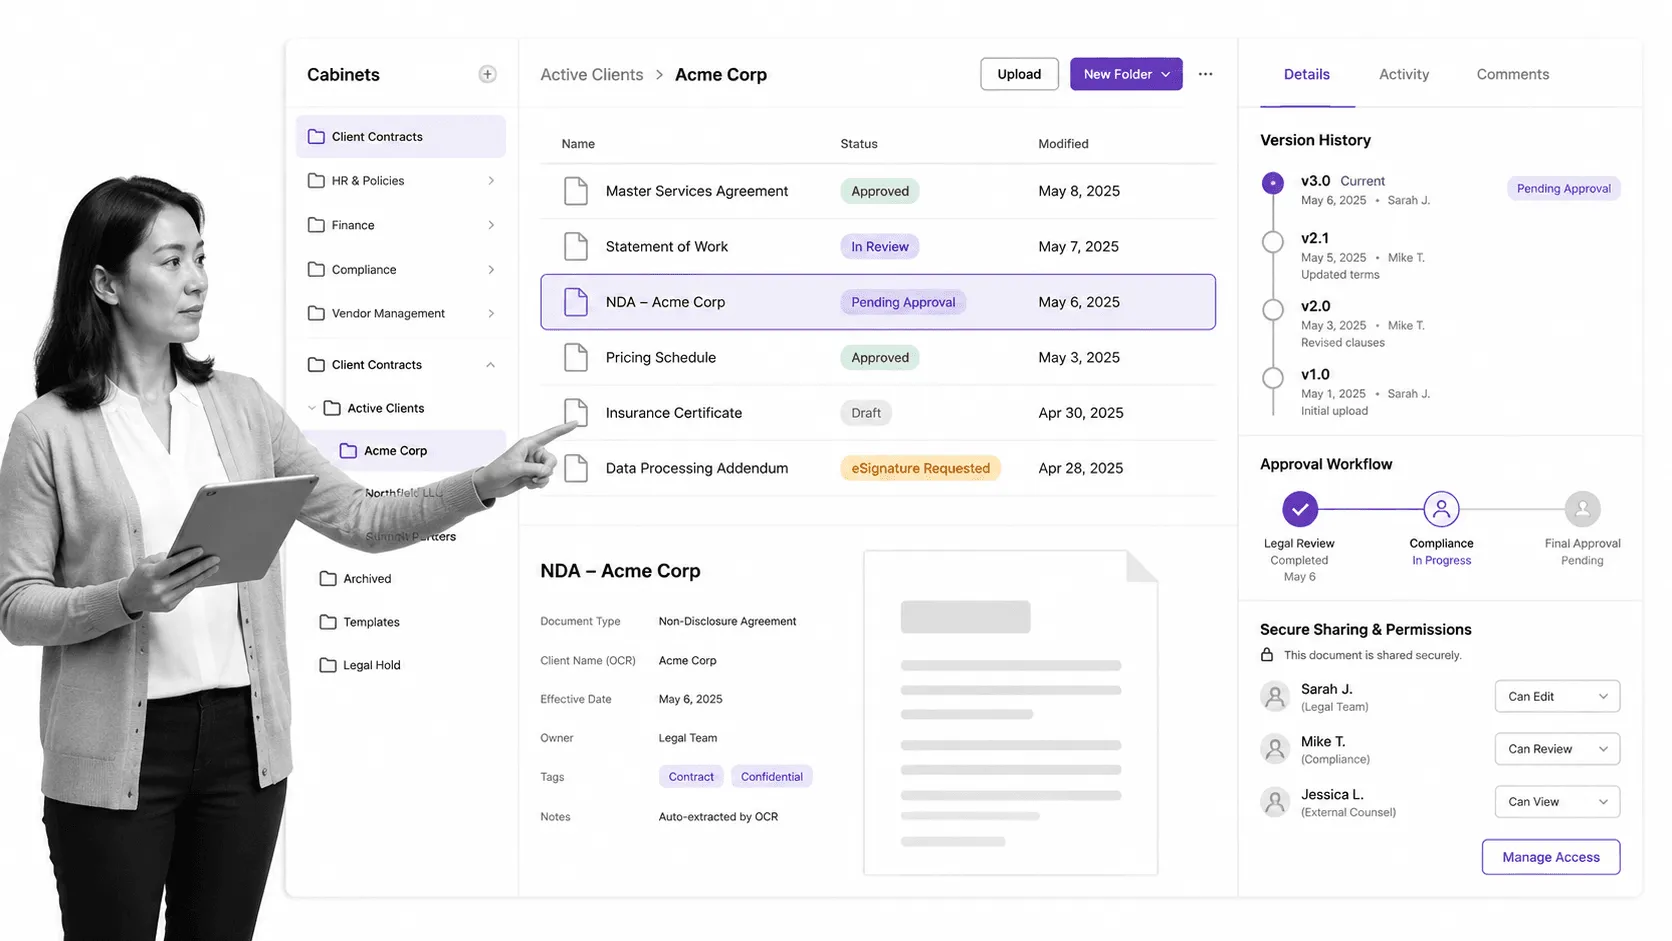Expand the HR & Policies chevron
This screenshot has height=941, width=1672.
pos(491,181)
